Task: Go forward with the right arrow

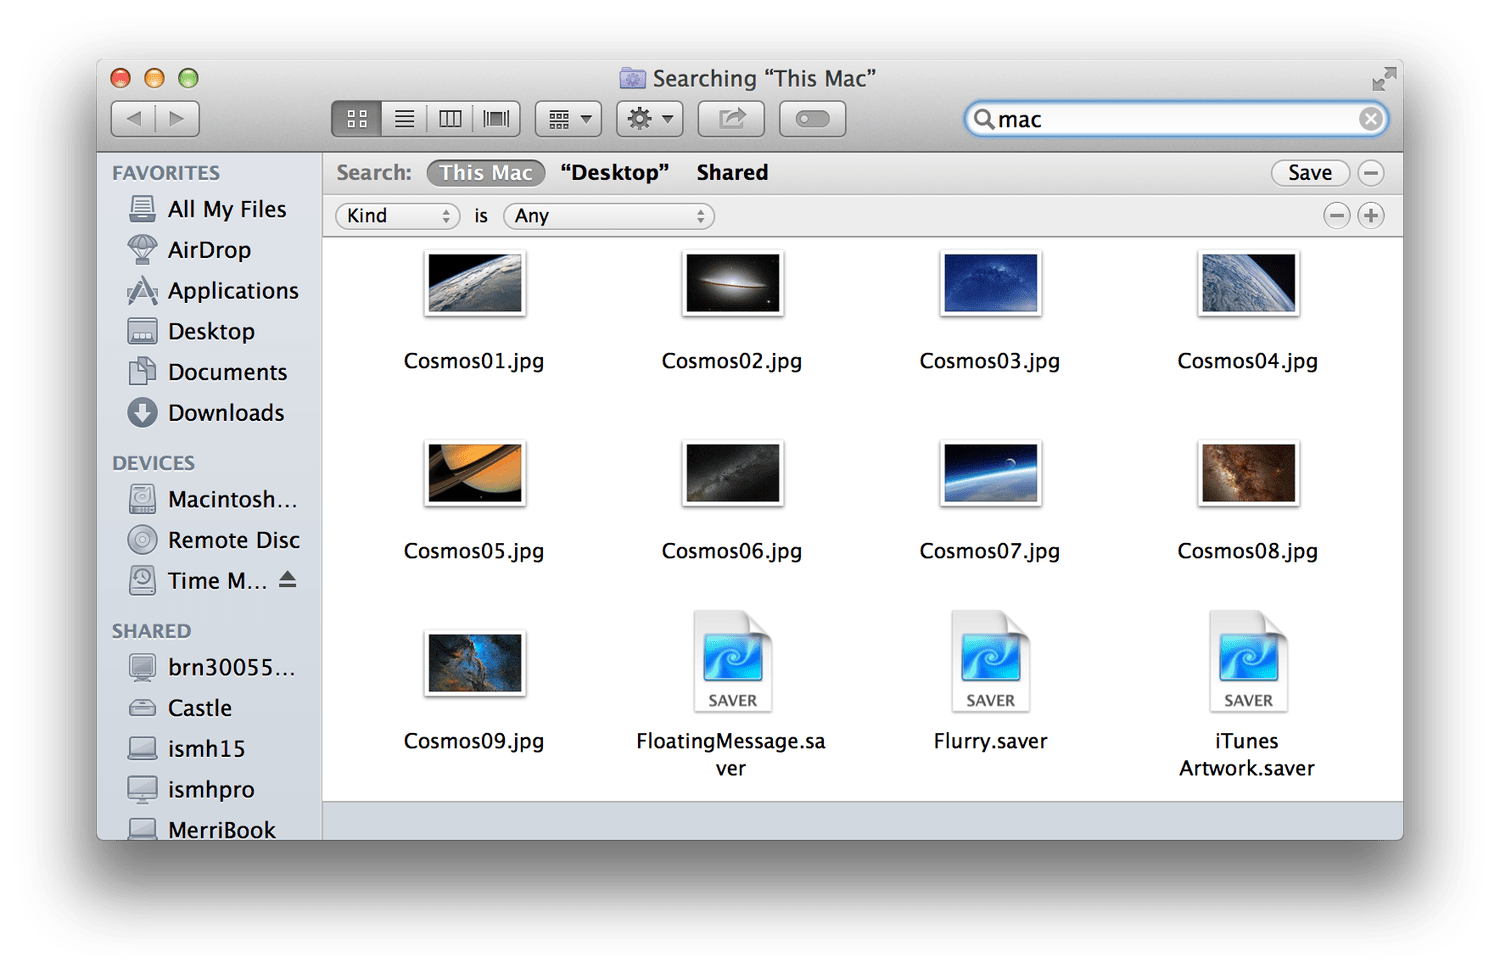Action: pos(177,119)
